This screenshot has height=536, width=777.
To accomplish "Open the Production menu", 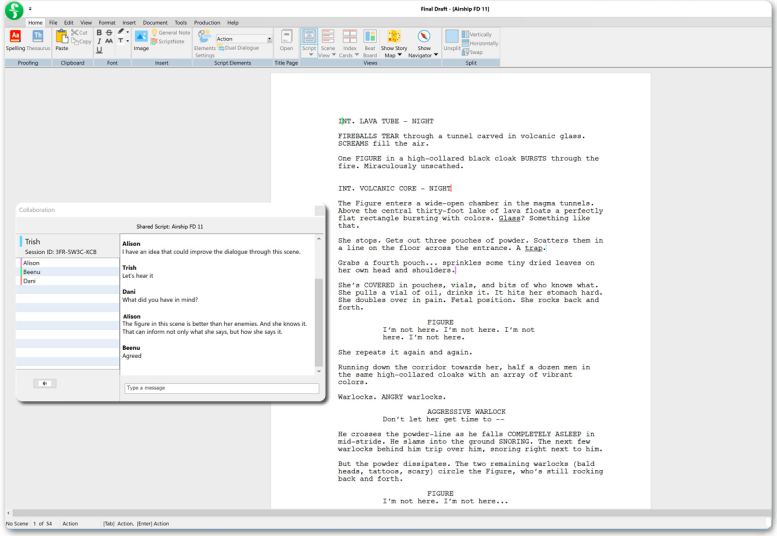I will (x=207, y=22).
